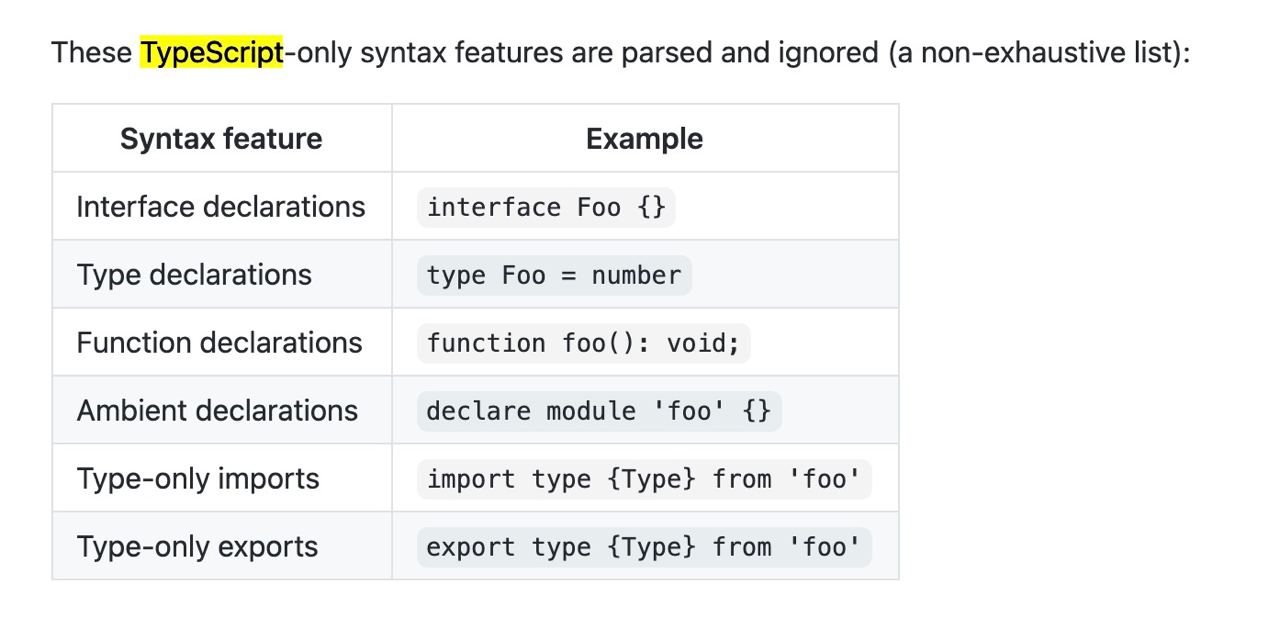Click the '(a non-exhaustive list)' text

[x=1035, y=52]
